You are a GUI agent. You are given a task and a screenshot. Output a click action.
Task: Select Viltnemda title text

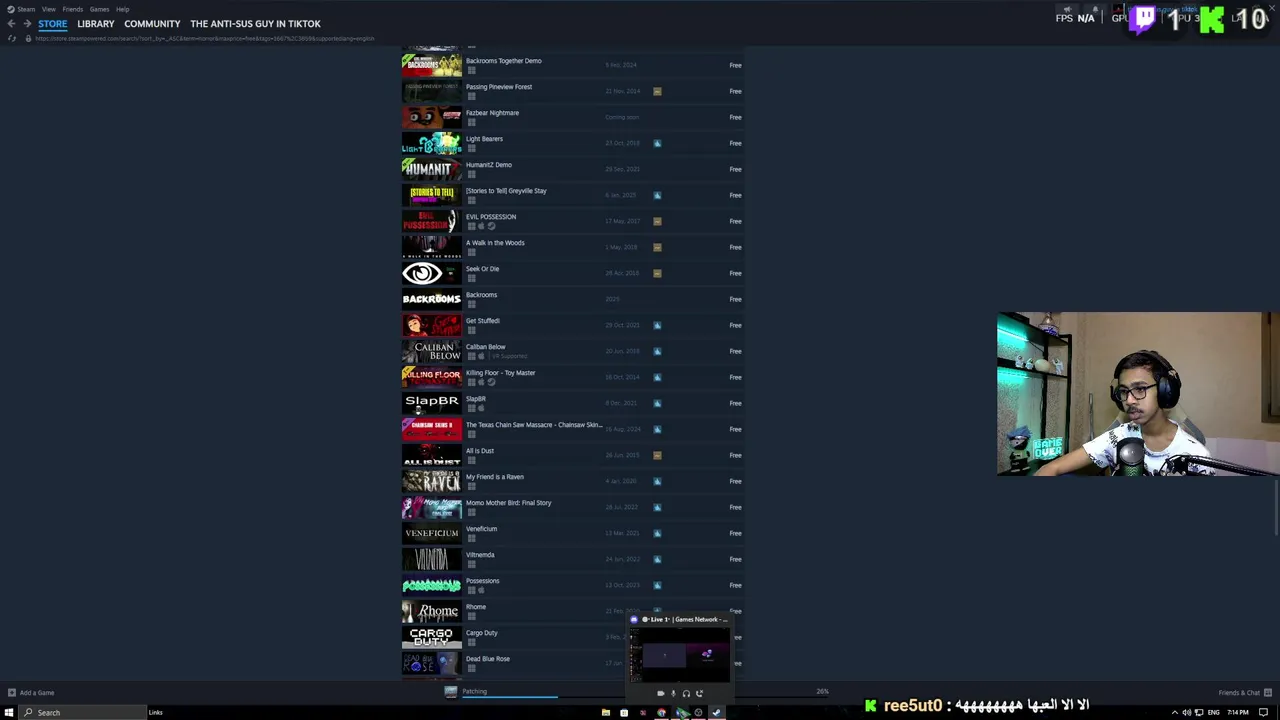480,555
